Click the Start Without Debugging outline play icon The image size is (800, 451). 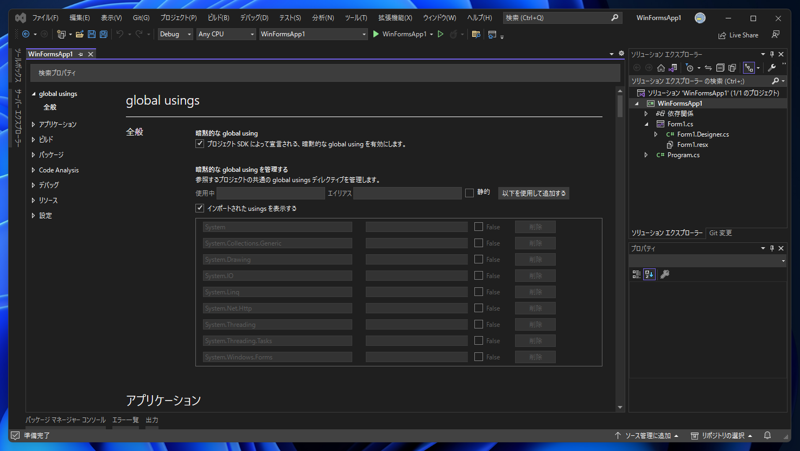pyautogui.click(x=441, y=34)
